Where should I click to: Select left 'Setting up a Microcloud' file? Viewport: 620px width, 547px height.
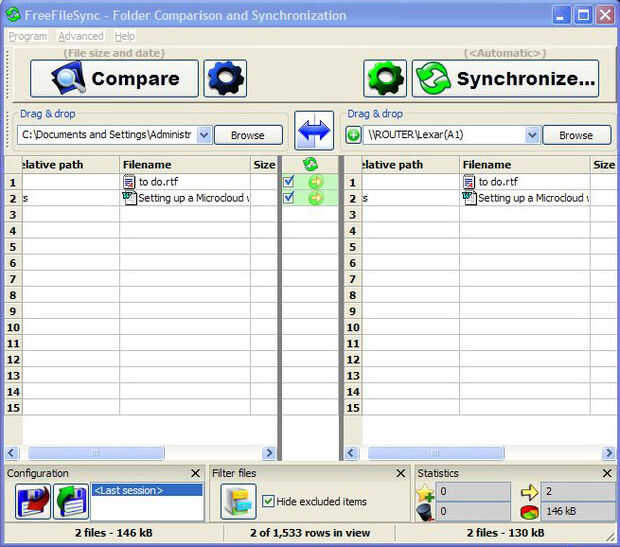(x=193, y=198)
